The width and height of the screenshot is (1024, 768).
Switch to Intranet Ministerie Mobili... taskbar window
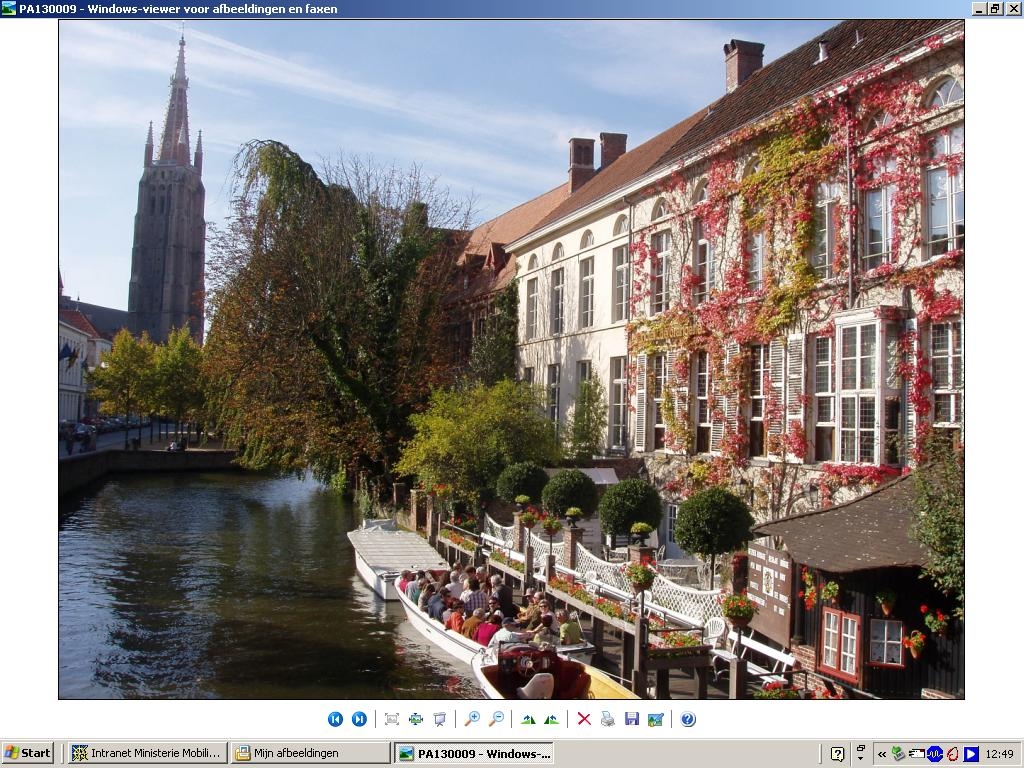148,753
